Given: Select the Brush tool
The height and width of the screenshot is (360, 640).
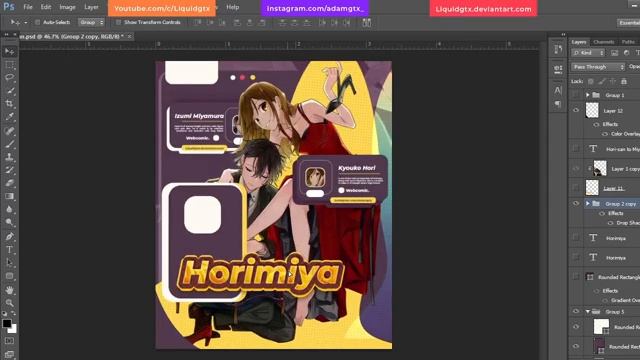Looking at the screenshot, I should (9, 144).
